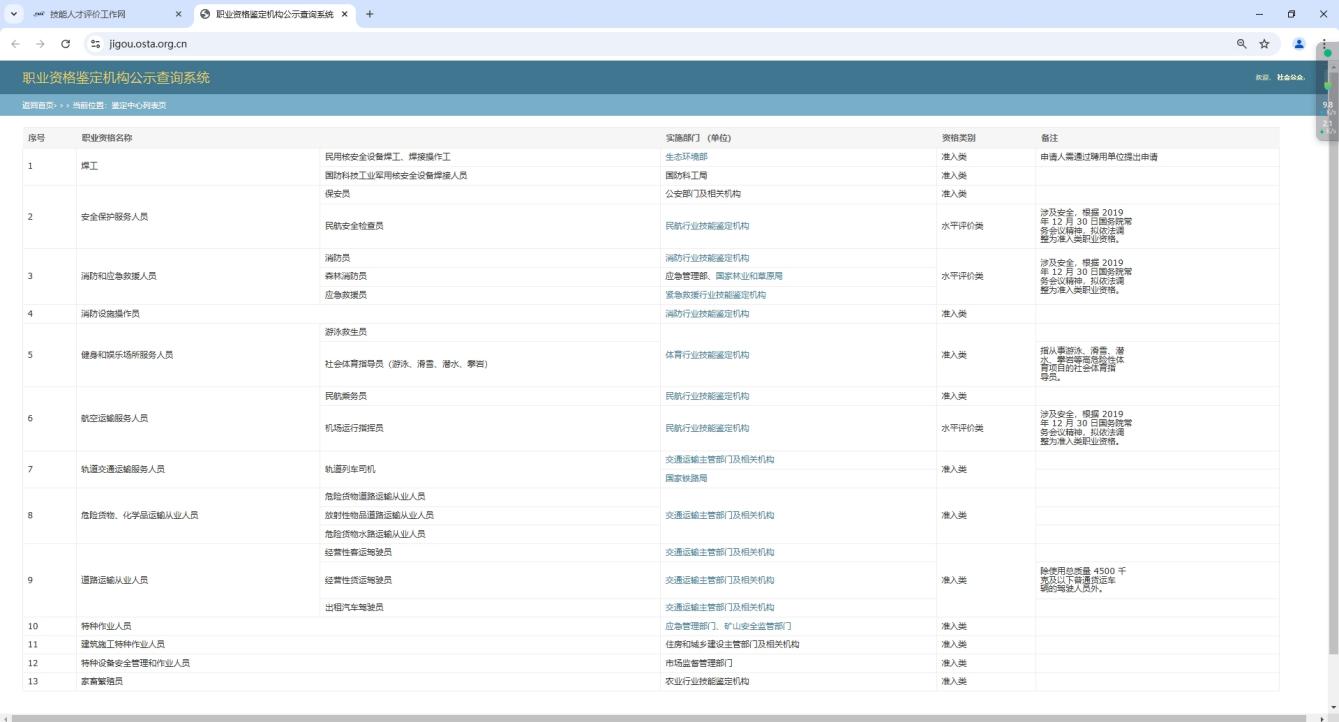1339x722 pixels.
Task: Click the browser reload button
Action: click(x=66, y=44)
